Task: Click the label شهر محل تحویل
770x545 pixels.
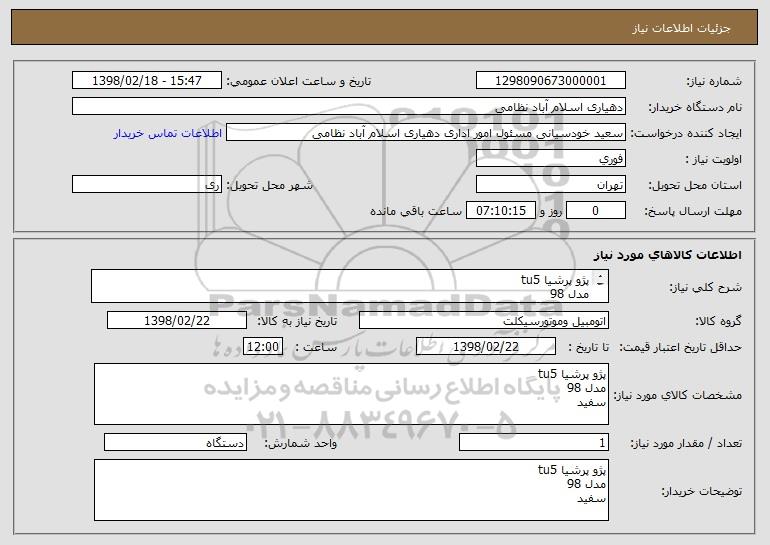Action: coord(269,185)
